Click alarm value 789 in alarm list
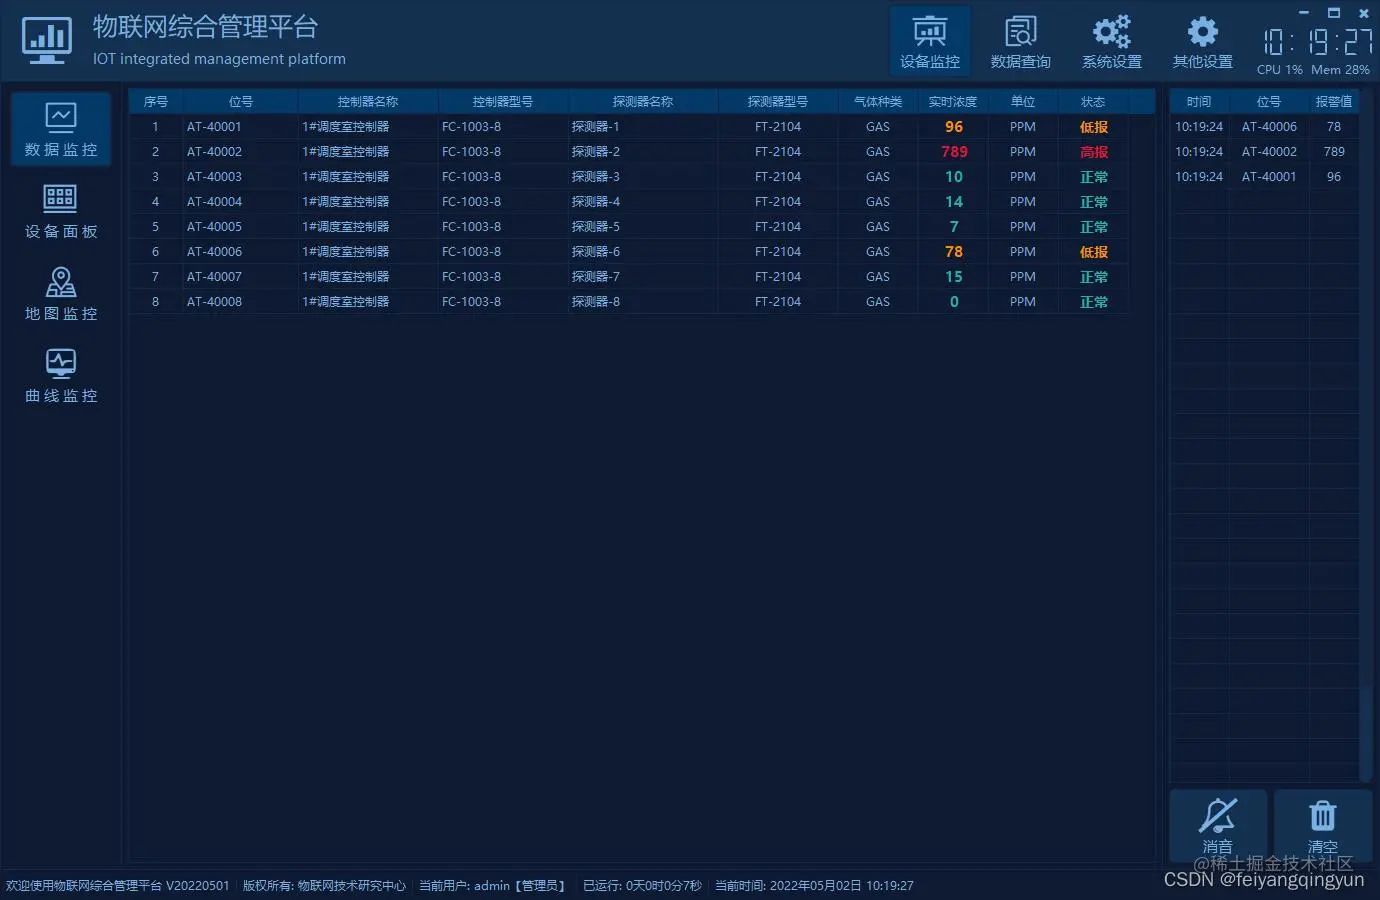 1334,152
